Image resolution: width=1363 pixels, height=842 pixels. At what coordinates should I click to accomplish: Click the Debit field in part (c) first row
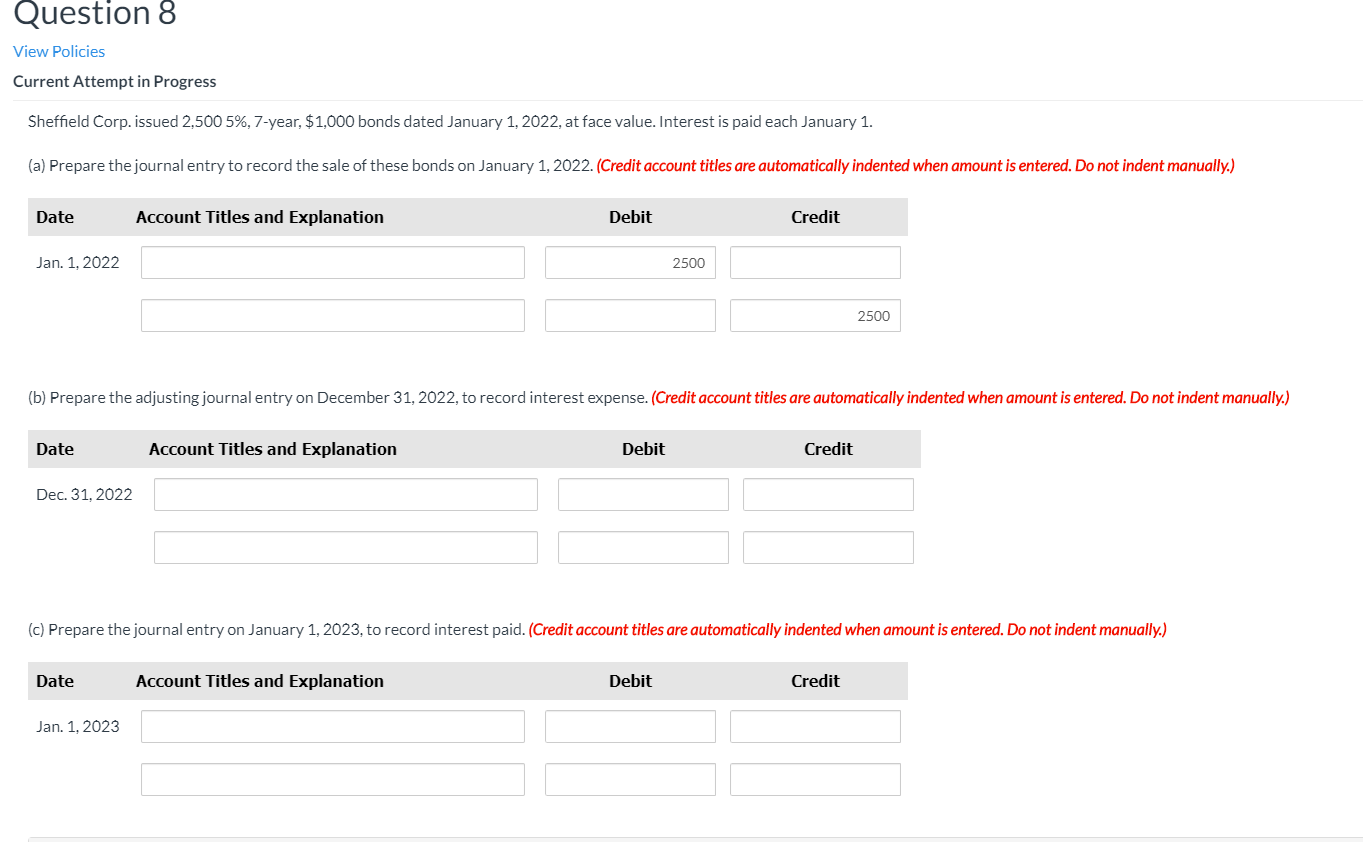coord(630,726)
